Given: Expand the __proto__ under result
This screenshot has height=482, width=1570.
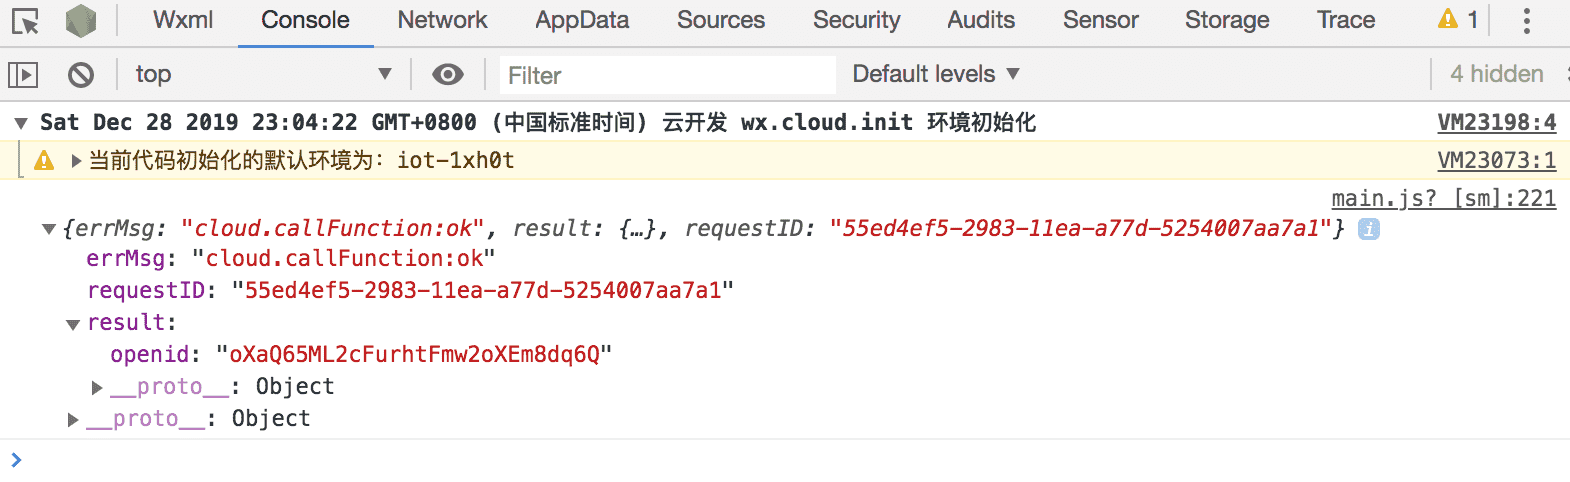Looking at the screenshot, I should (97, 388).
